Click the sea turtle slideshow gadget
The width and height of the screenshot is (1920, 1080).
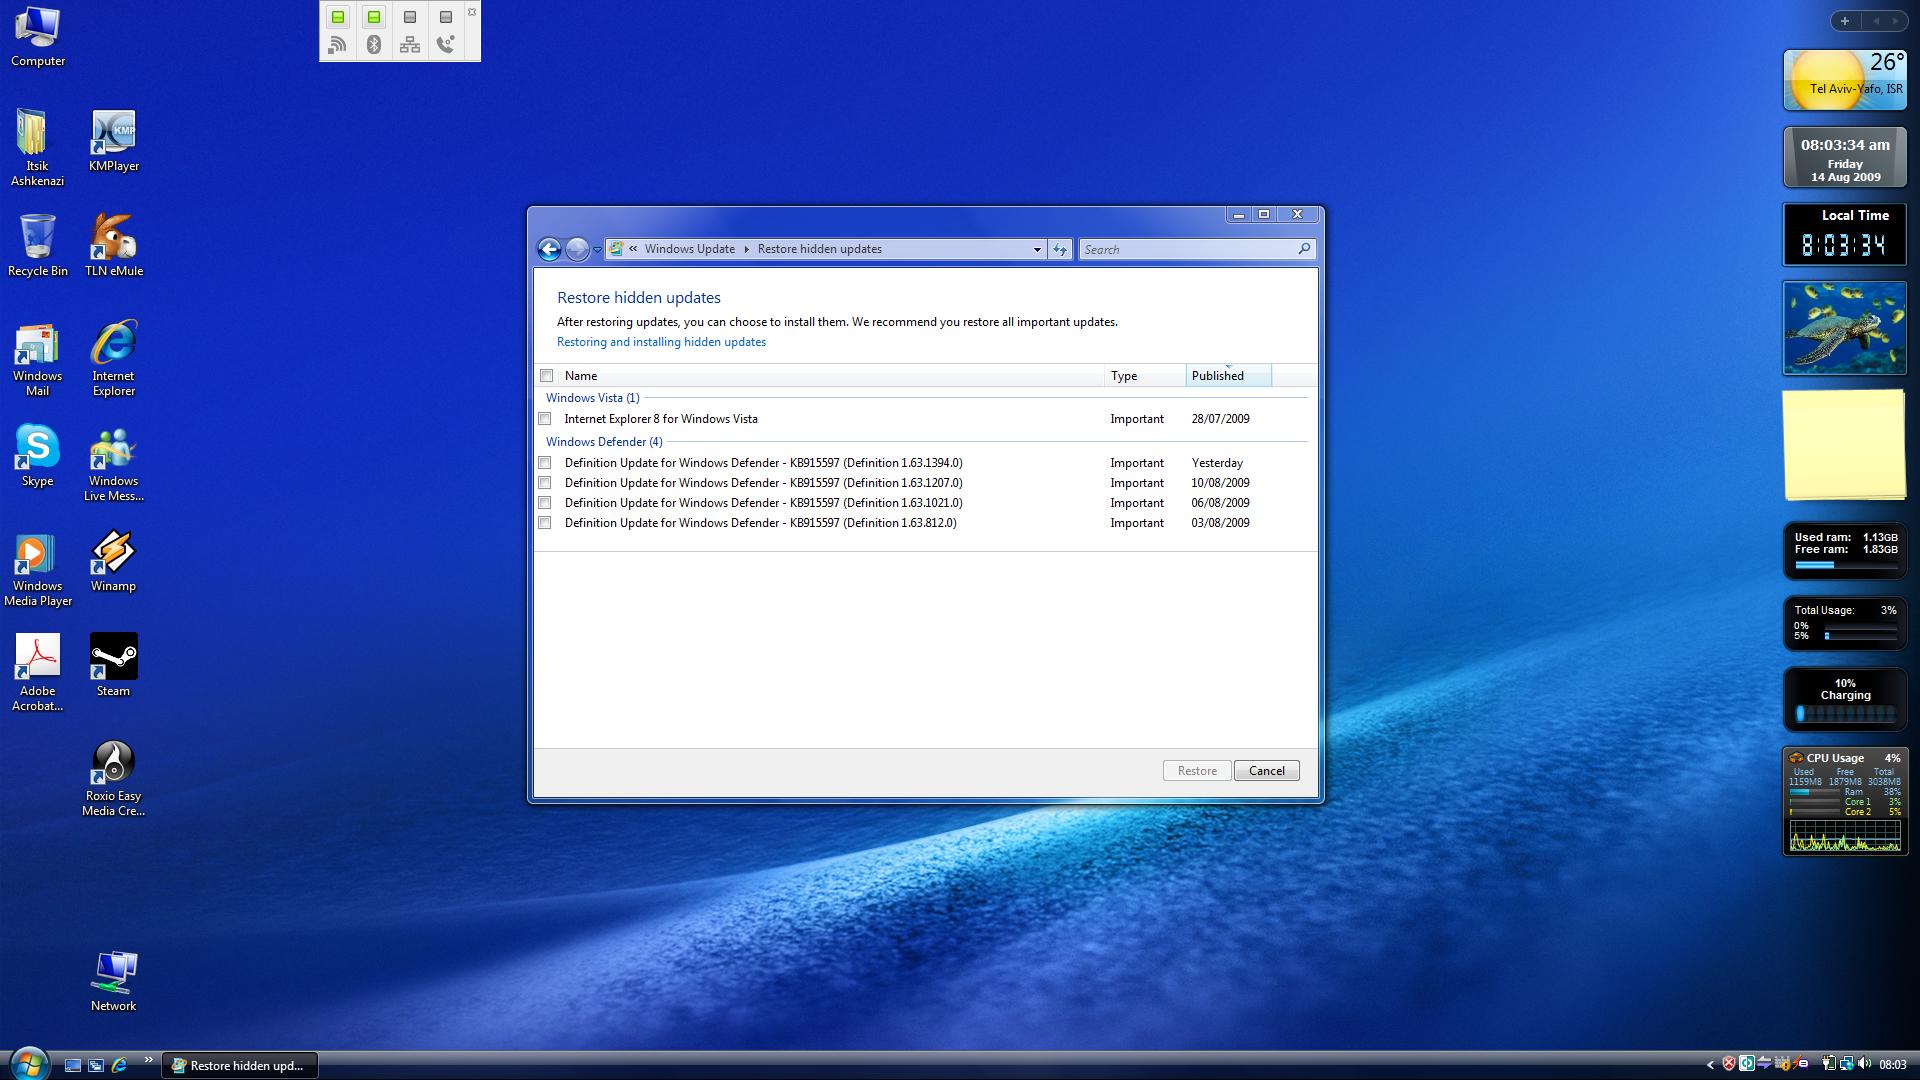[1844, 328]
